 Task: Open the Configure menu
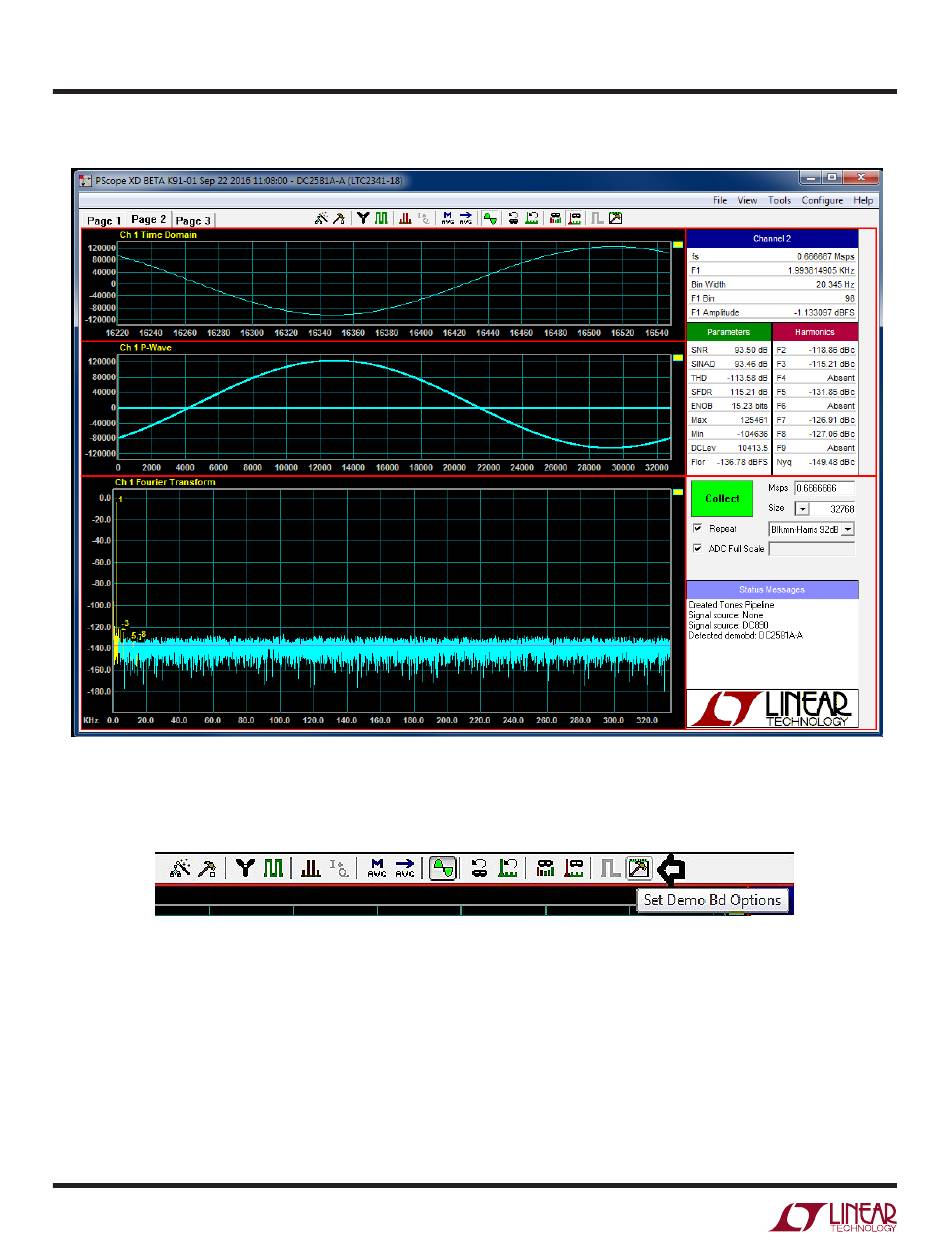click(822, 200)
